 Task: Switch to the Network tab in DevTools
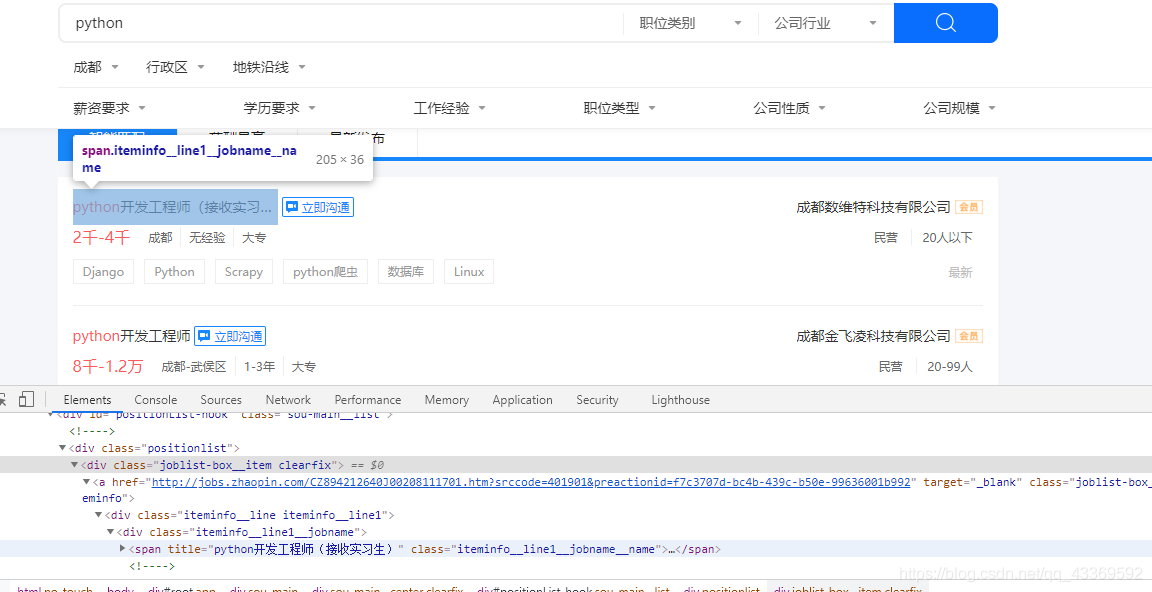click(x=287, y=399)
